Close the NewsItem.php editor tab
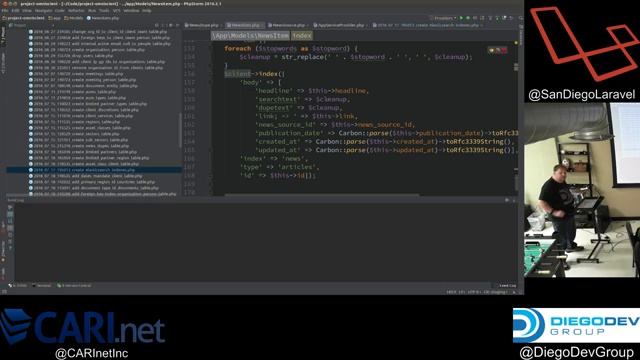 click(262, 25)
